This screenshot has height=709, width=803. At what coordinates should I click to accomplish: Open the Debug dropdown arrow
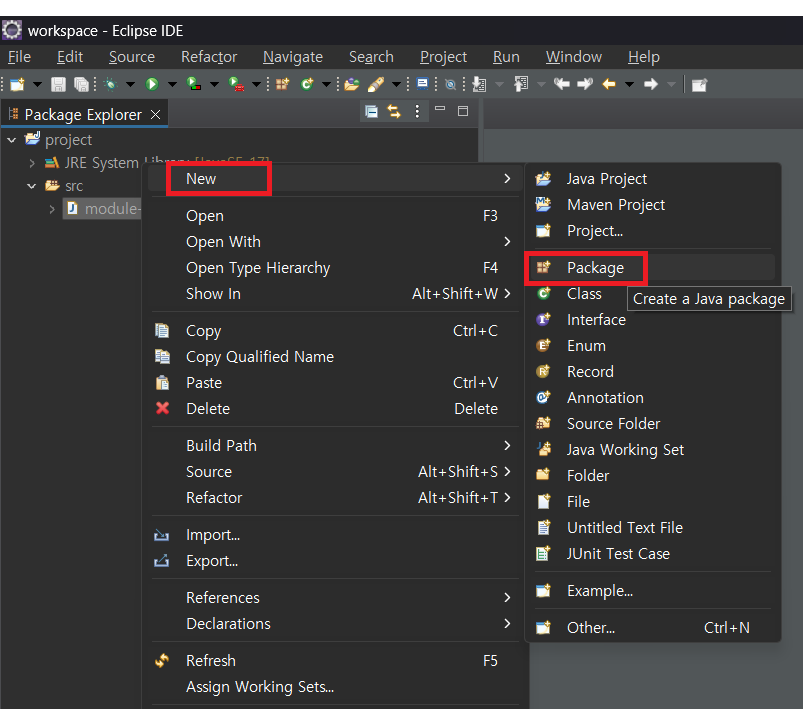pos(131,85)
